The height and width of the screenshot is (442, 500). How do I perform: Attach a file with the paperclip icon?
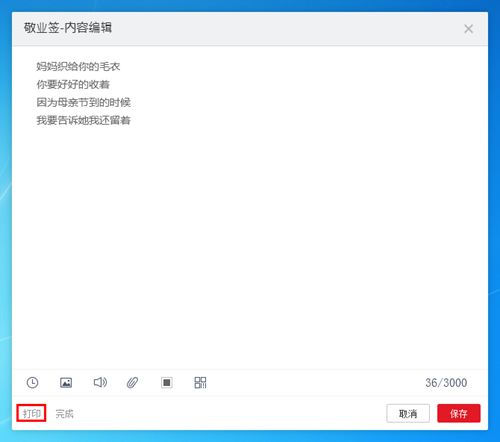click(x=132, y=382)
